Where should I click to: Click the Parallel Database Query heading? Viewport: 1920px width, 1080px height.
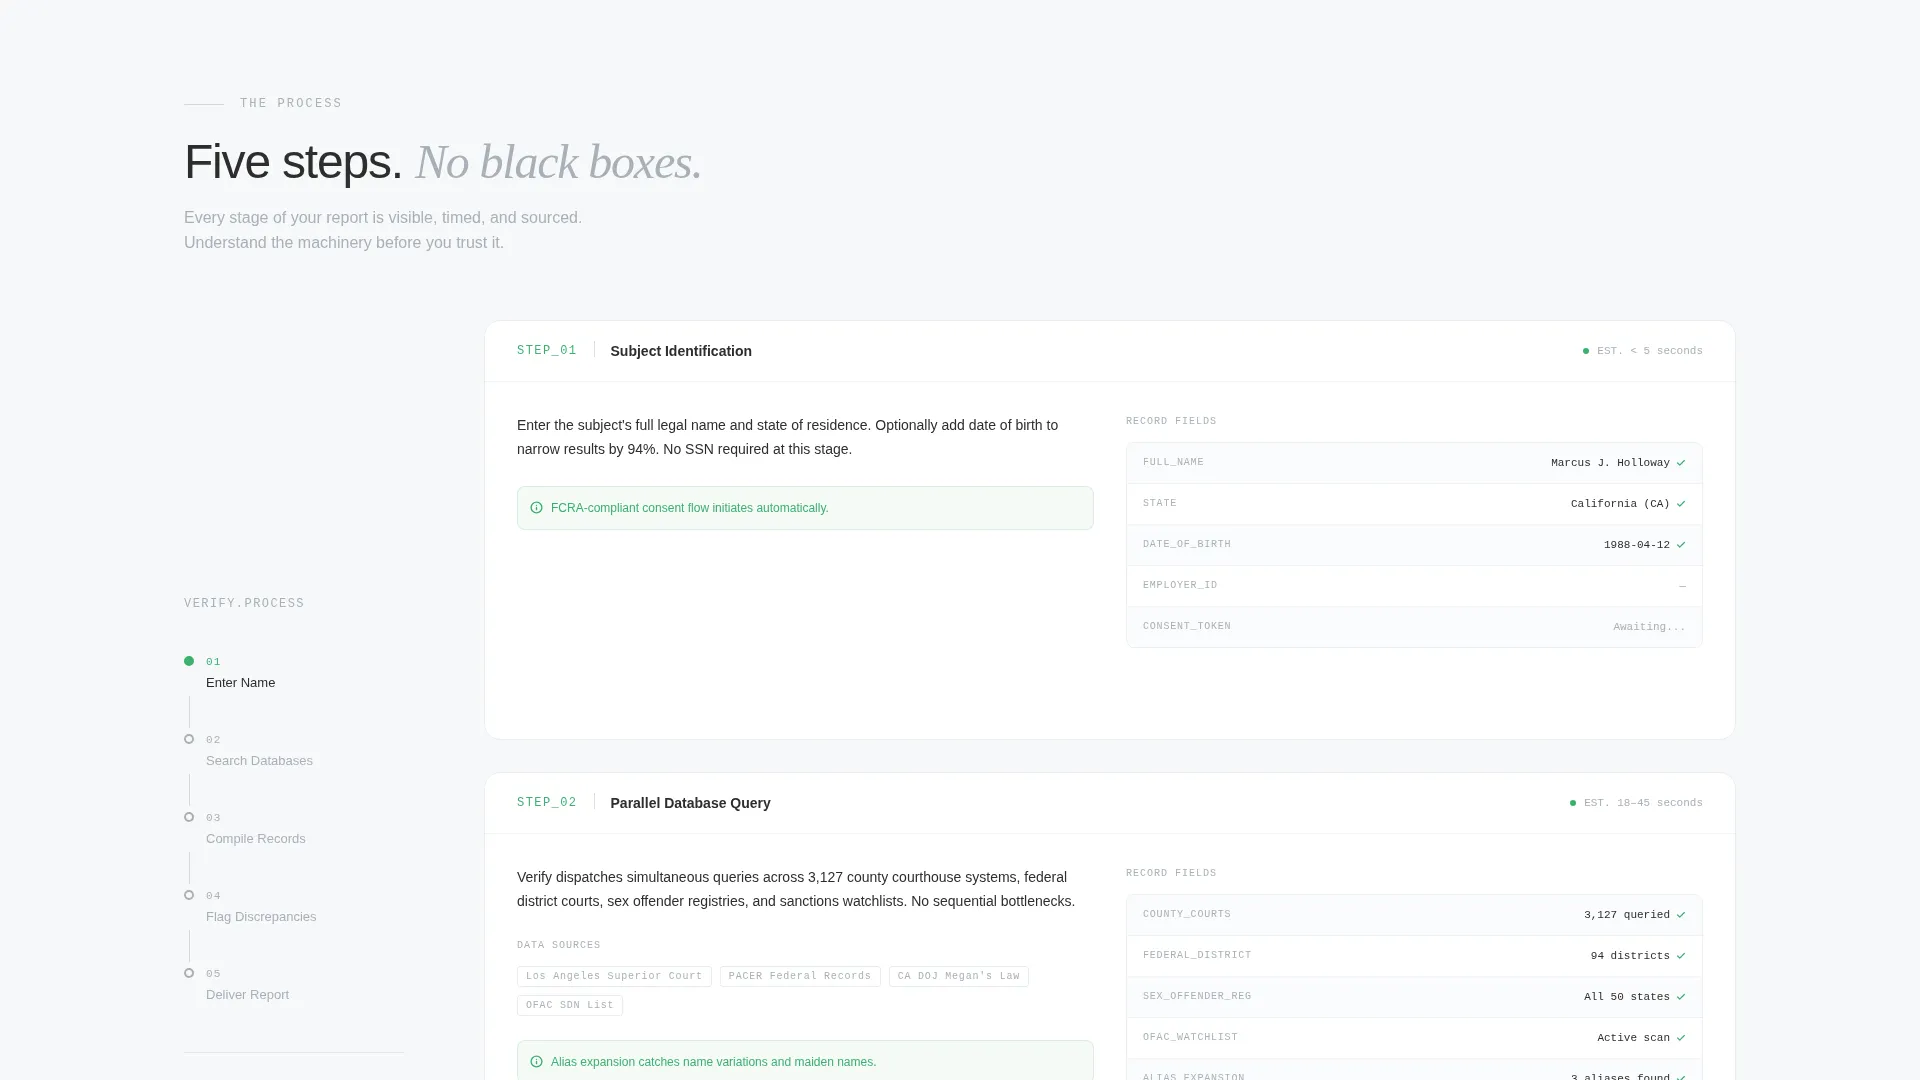pos(690,803)
